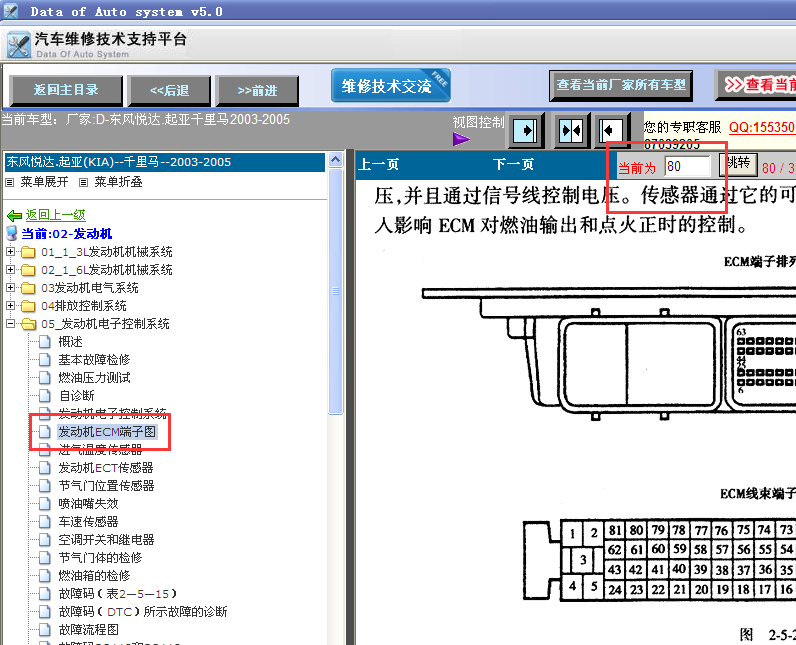The height and width of the screenshot is (645, 796).
Task: Click the document icon beside 喷油嘴失效
Action: [45, 503]
